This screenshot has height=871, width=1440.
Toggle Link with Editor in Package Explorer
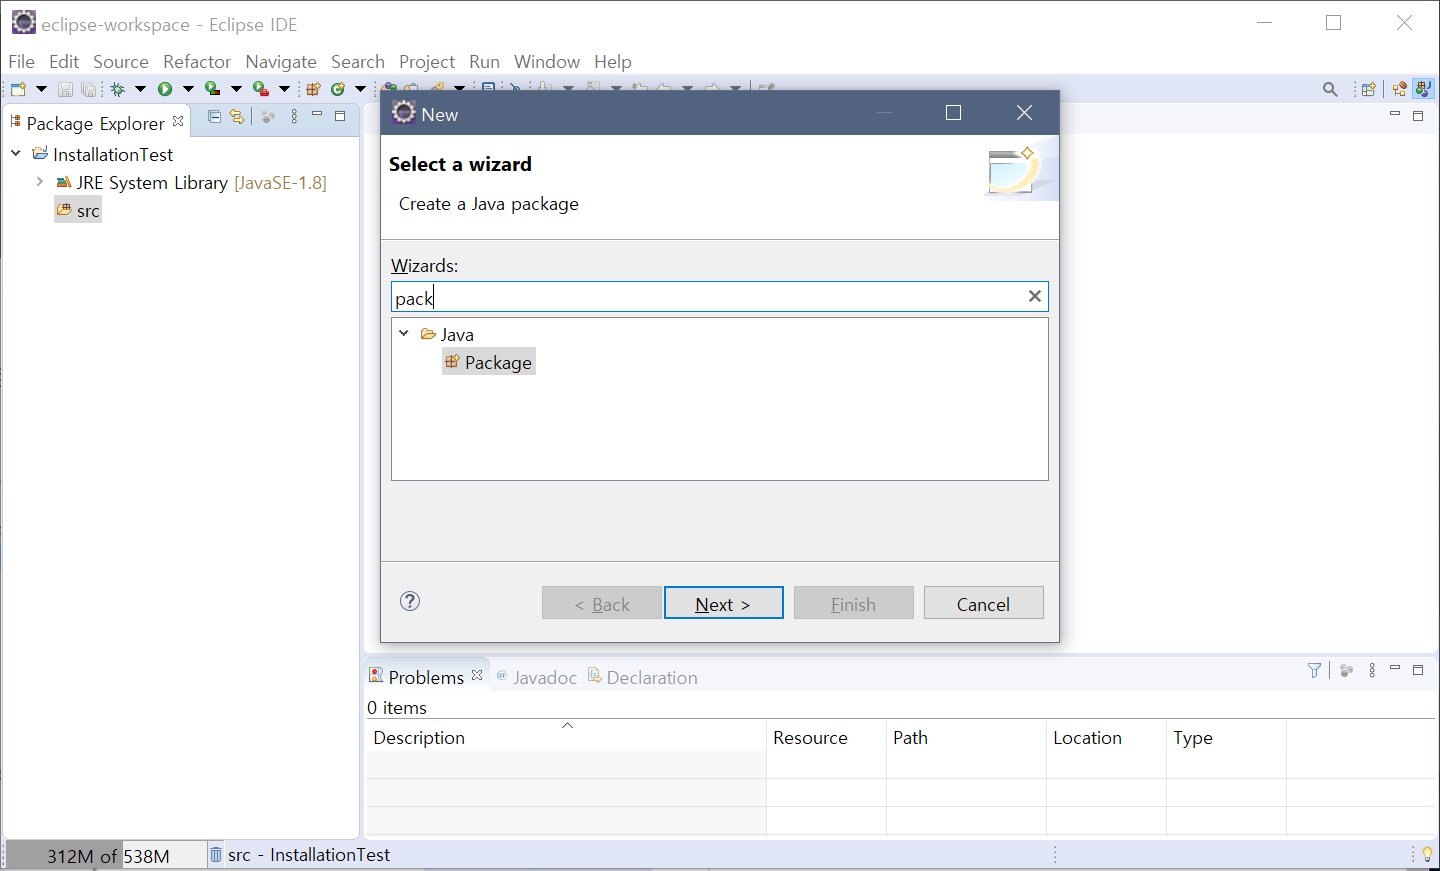click(x=237, y=117)
